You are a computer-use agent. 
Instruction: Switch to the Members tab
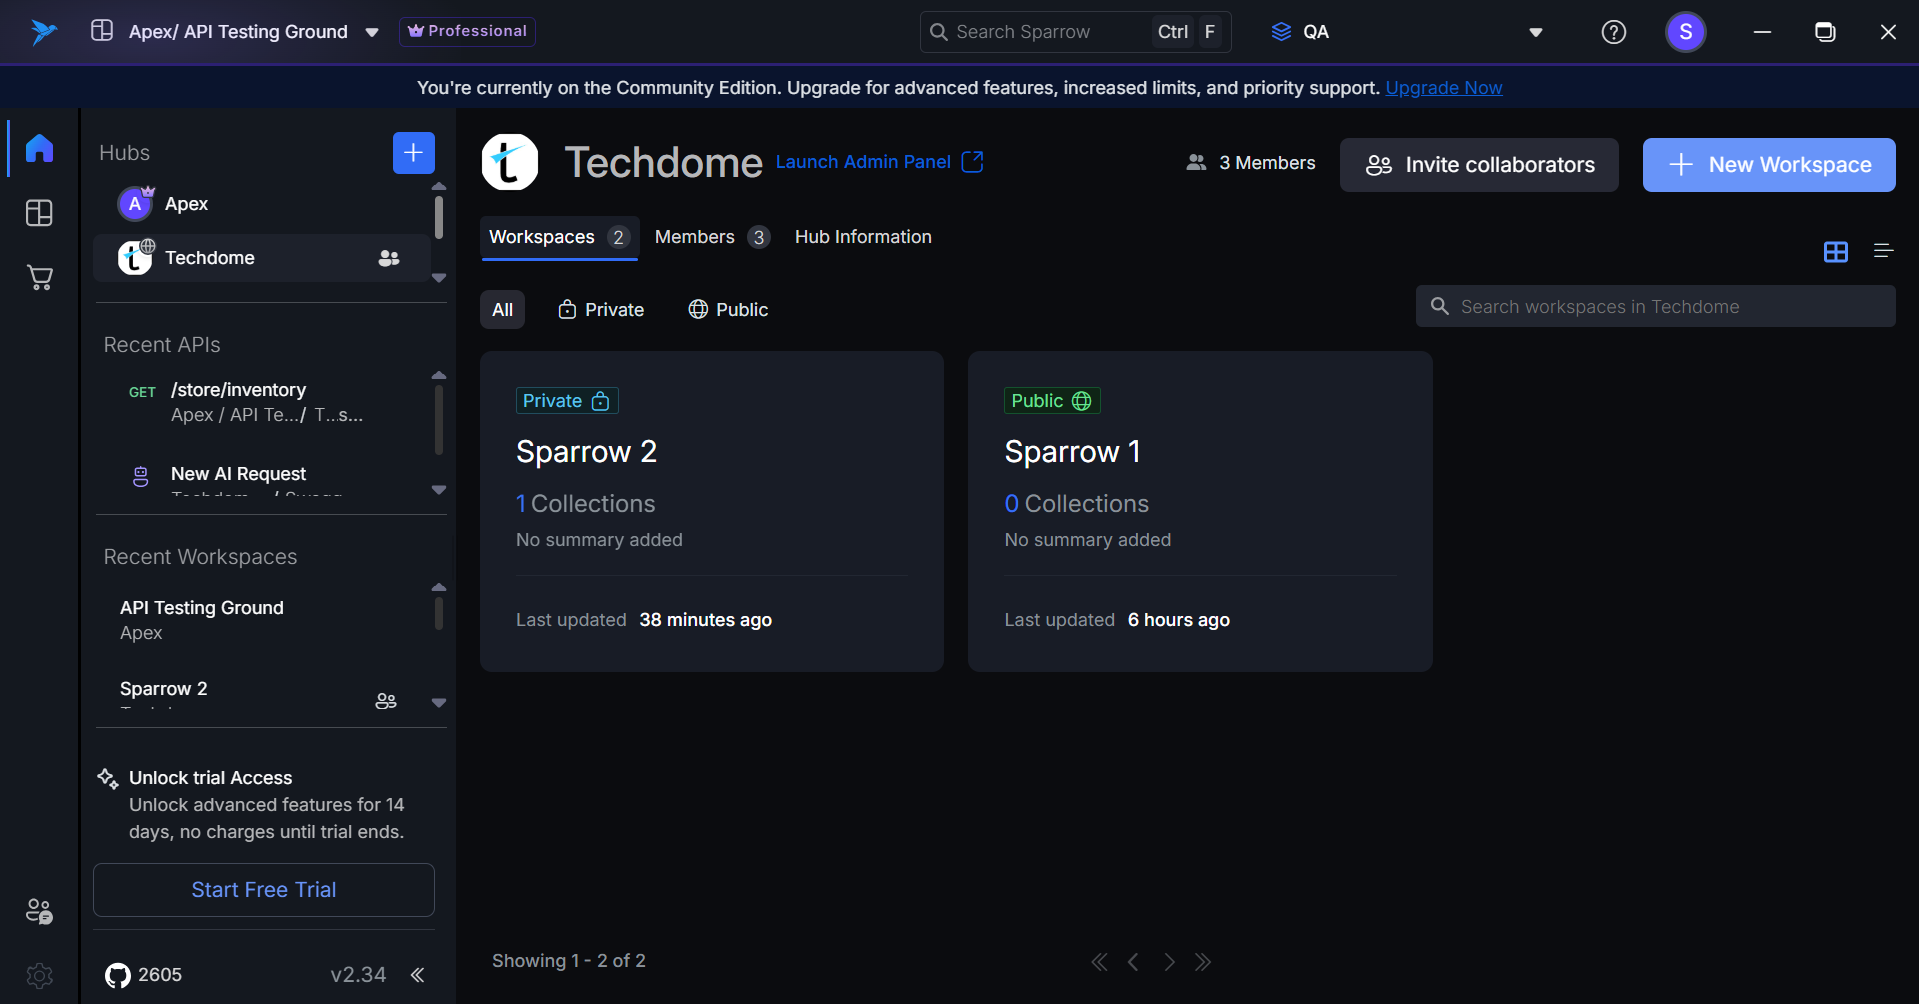pyautogui.click(x=711, y=237)
